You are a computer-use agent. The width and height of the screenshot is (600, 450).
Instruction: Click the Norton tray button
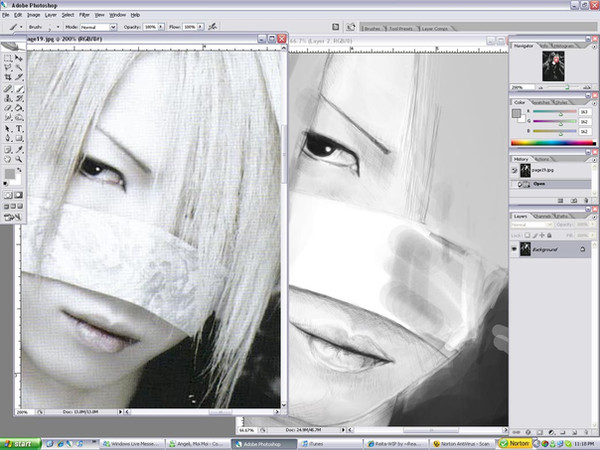[x=515, y=443]
